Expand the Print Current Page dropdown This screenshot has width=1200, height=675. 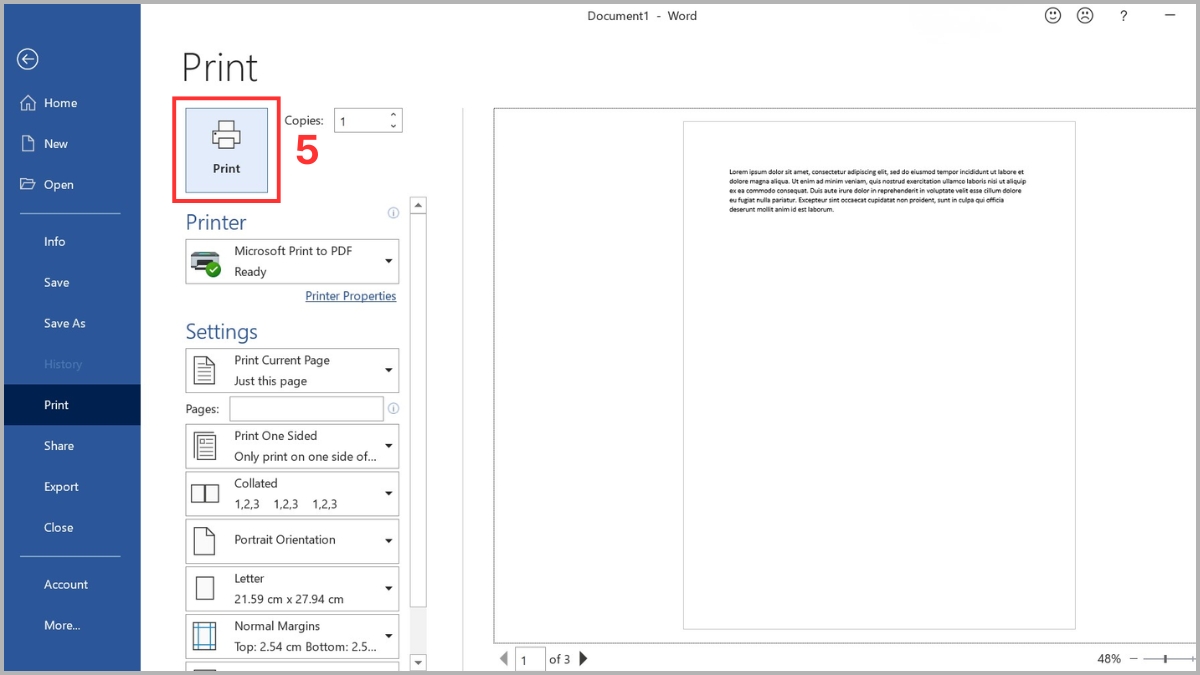click(x=291, y=370)
